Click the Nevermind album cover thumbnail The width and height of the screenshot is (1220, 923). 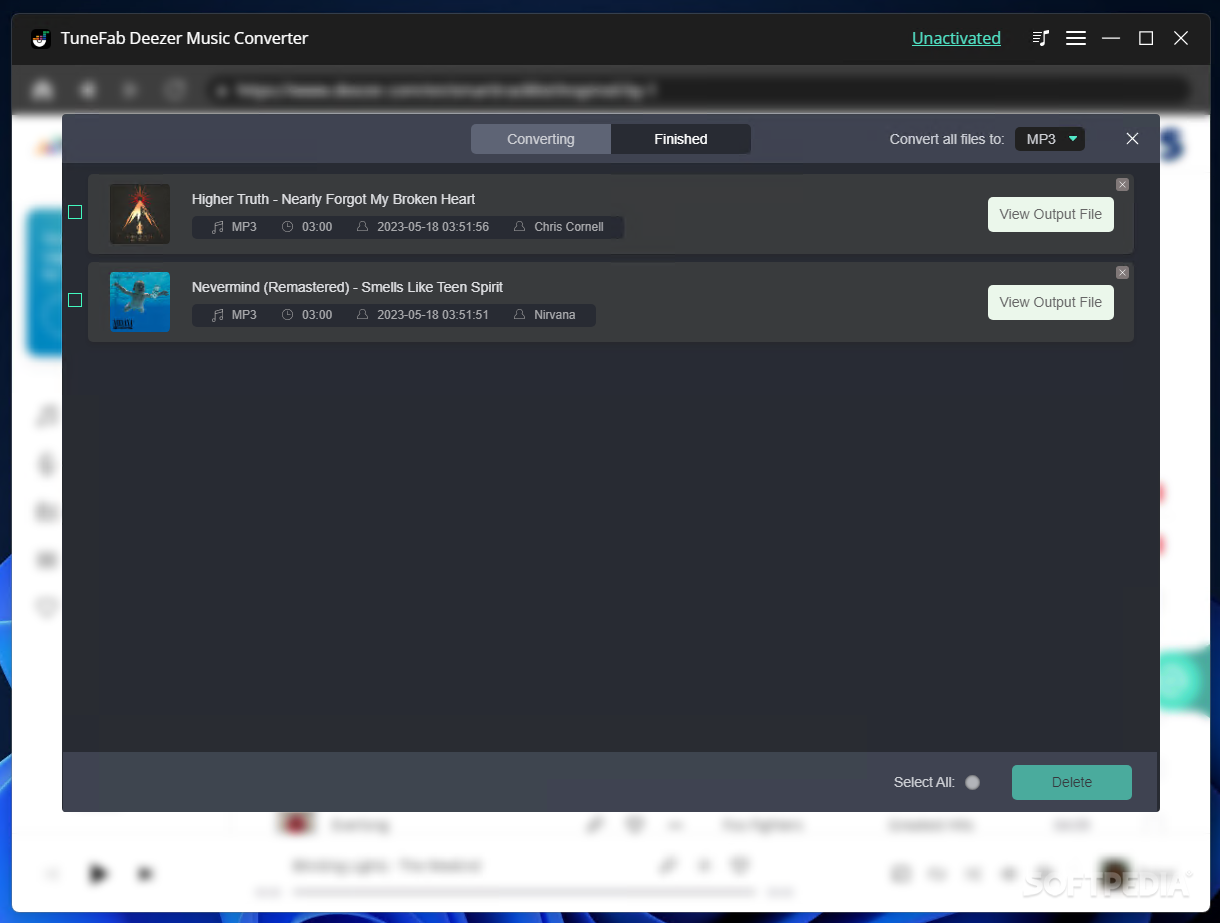click(140, 302)
